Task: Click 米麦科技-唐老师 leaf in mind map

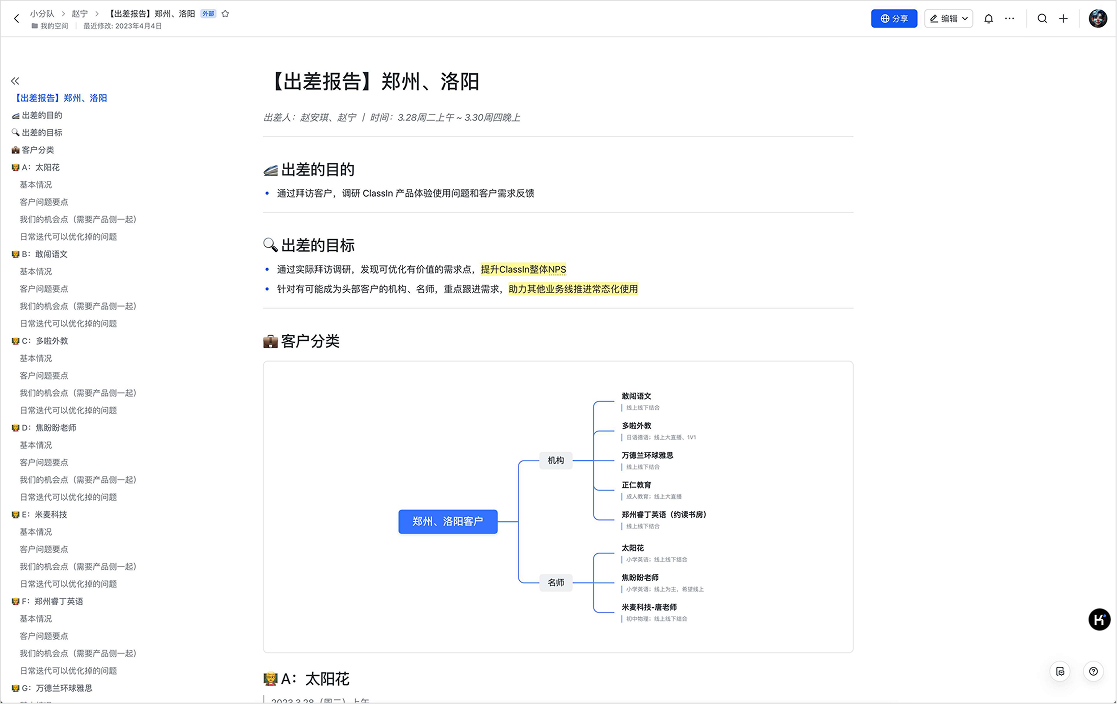Action: point(649,608)
